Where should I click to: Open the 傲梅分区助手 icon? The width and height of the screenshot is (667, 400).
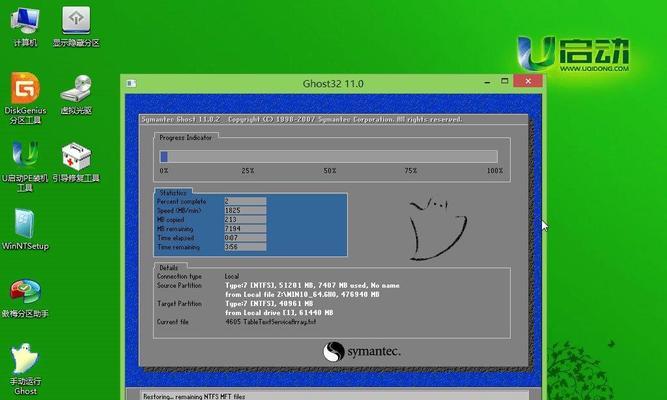pyautogui.click(x=25, y=298)
